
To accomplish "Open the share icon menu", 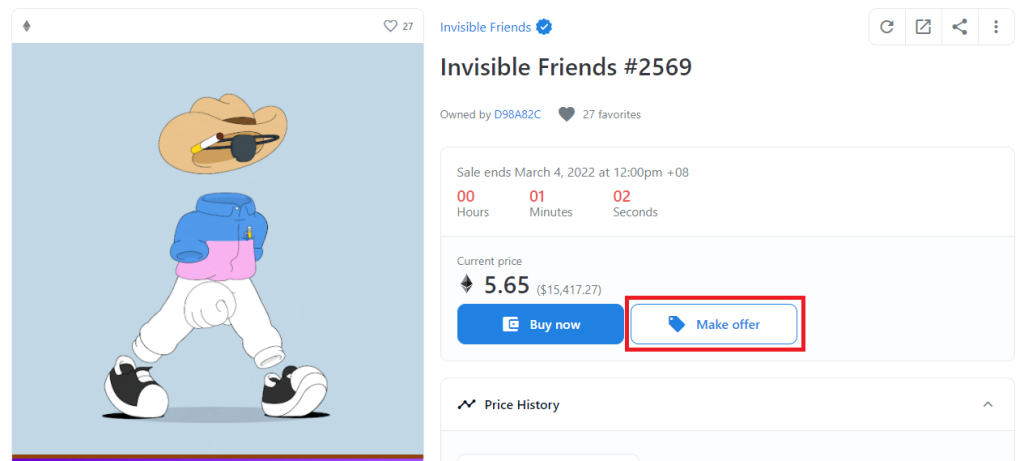I will click(x=959, y=27).
